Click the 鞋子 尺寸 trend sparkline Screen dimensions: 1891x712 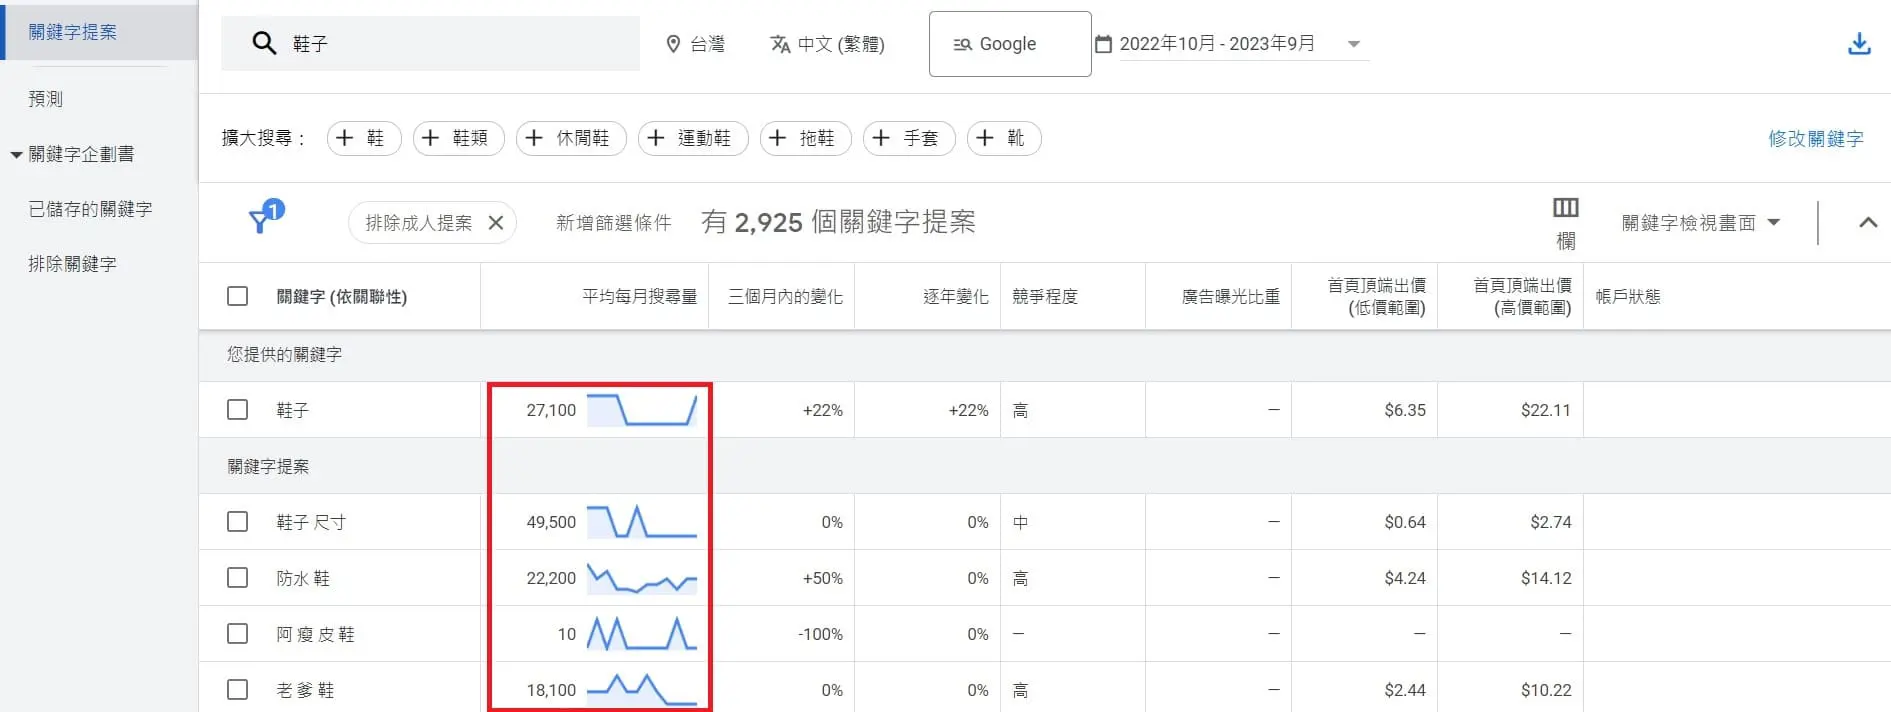pyautogui.click(x=642, y=522)
